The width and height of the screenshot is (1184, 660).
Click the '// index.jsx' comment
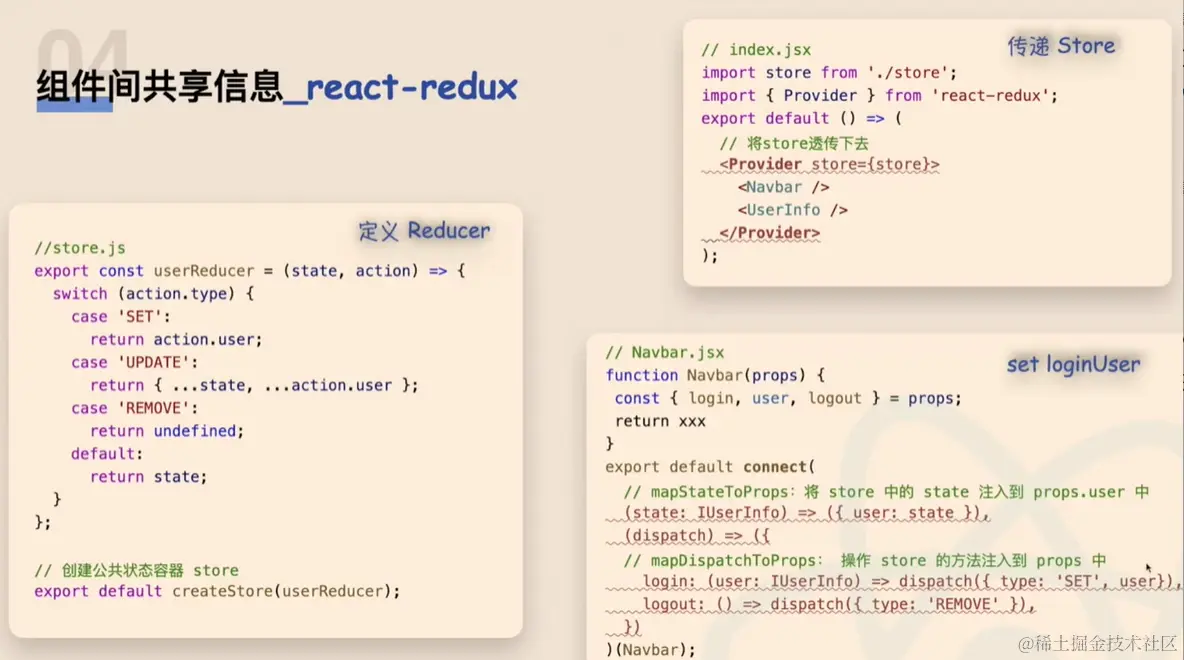pos(756,50)
